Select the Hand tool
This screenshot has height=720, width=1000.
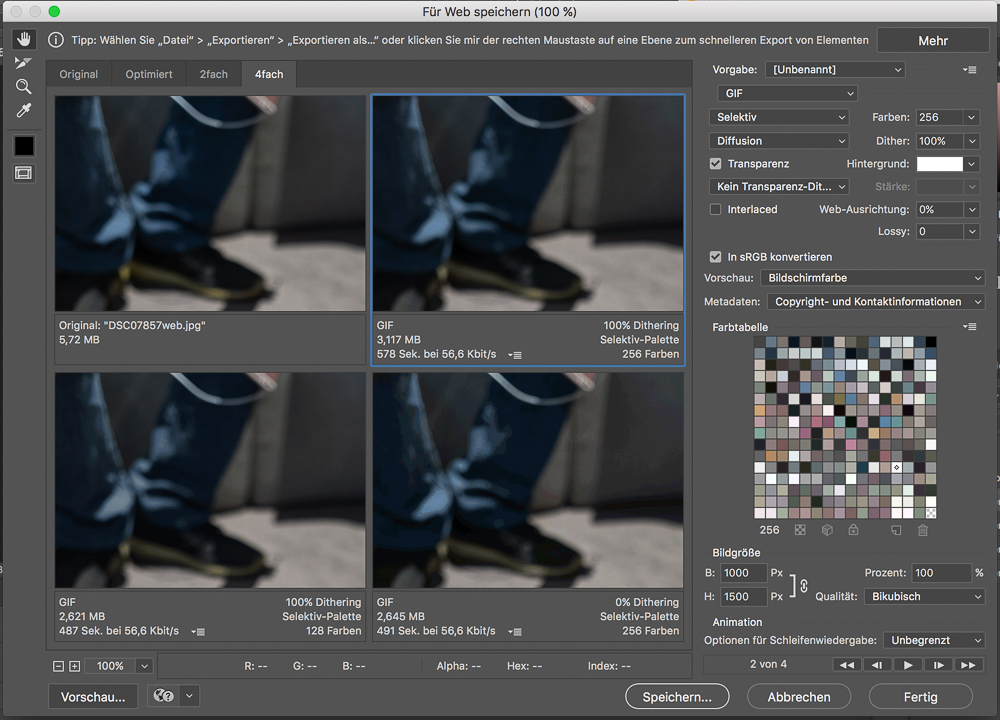click(x=24, y=40)
